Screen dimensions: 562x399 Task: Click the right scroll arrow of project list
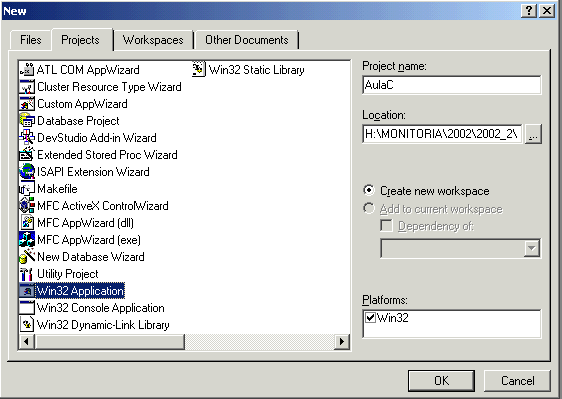click(342, 341)
